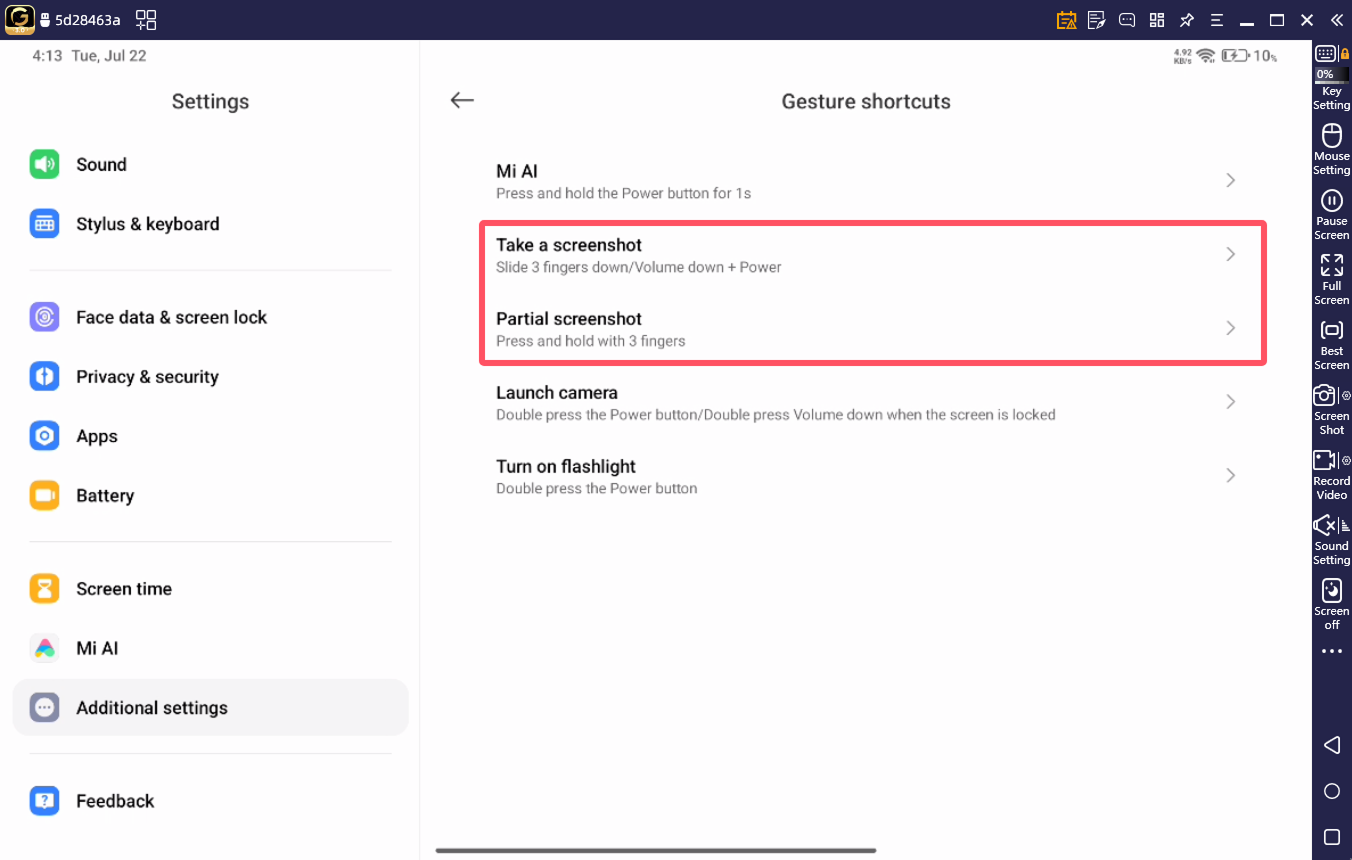Go back with the arrow in Gesture shortcuts
1352x860 pixels.
(461, 100)
